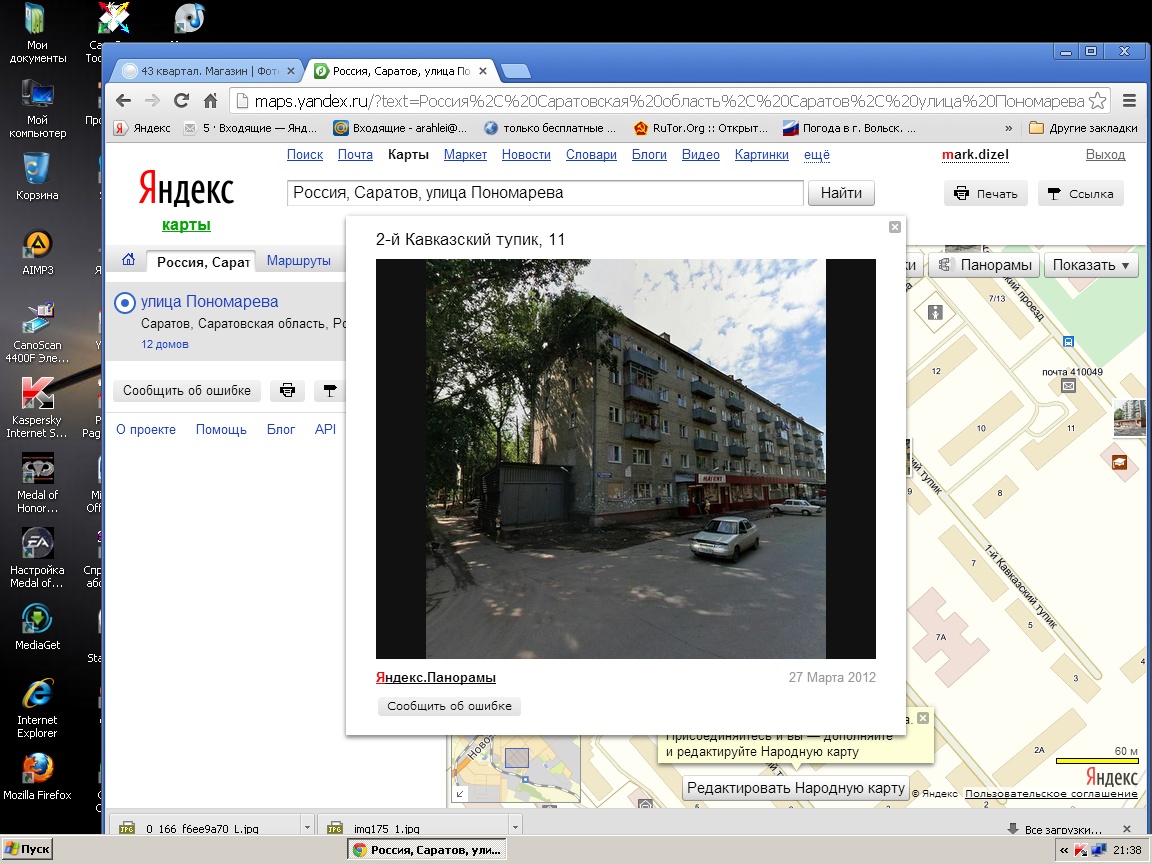This screenshot has height=864, width=1152.
Task: Reload the page with the refresh icon
Action: tap(181, 101)
